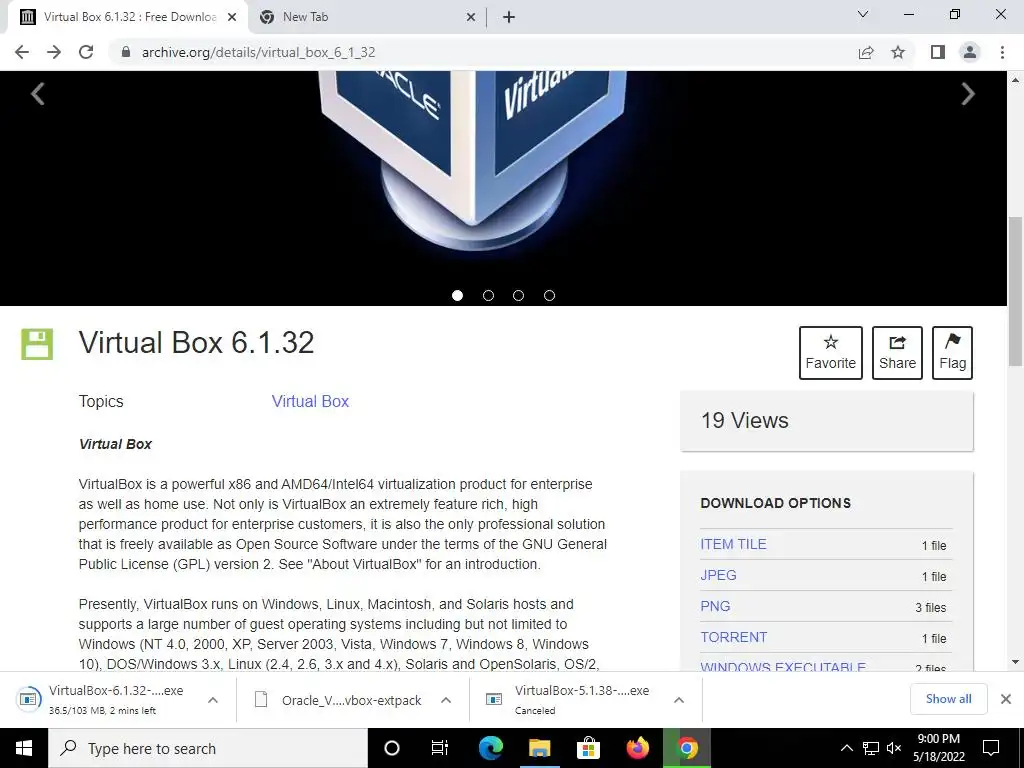Viewport: 1024px width, 768px height.
Task: Open Microsoft Store from taskbar
Action: (588, 748)
